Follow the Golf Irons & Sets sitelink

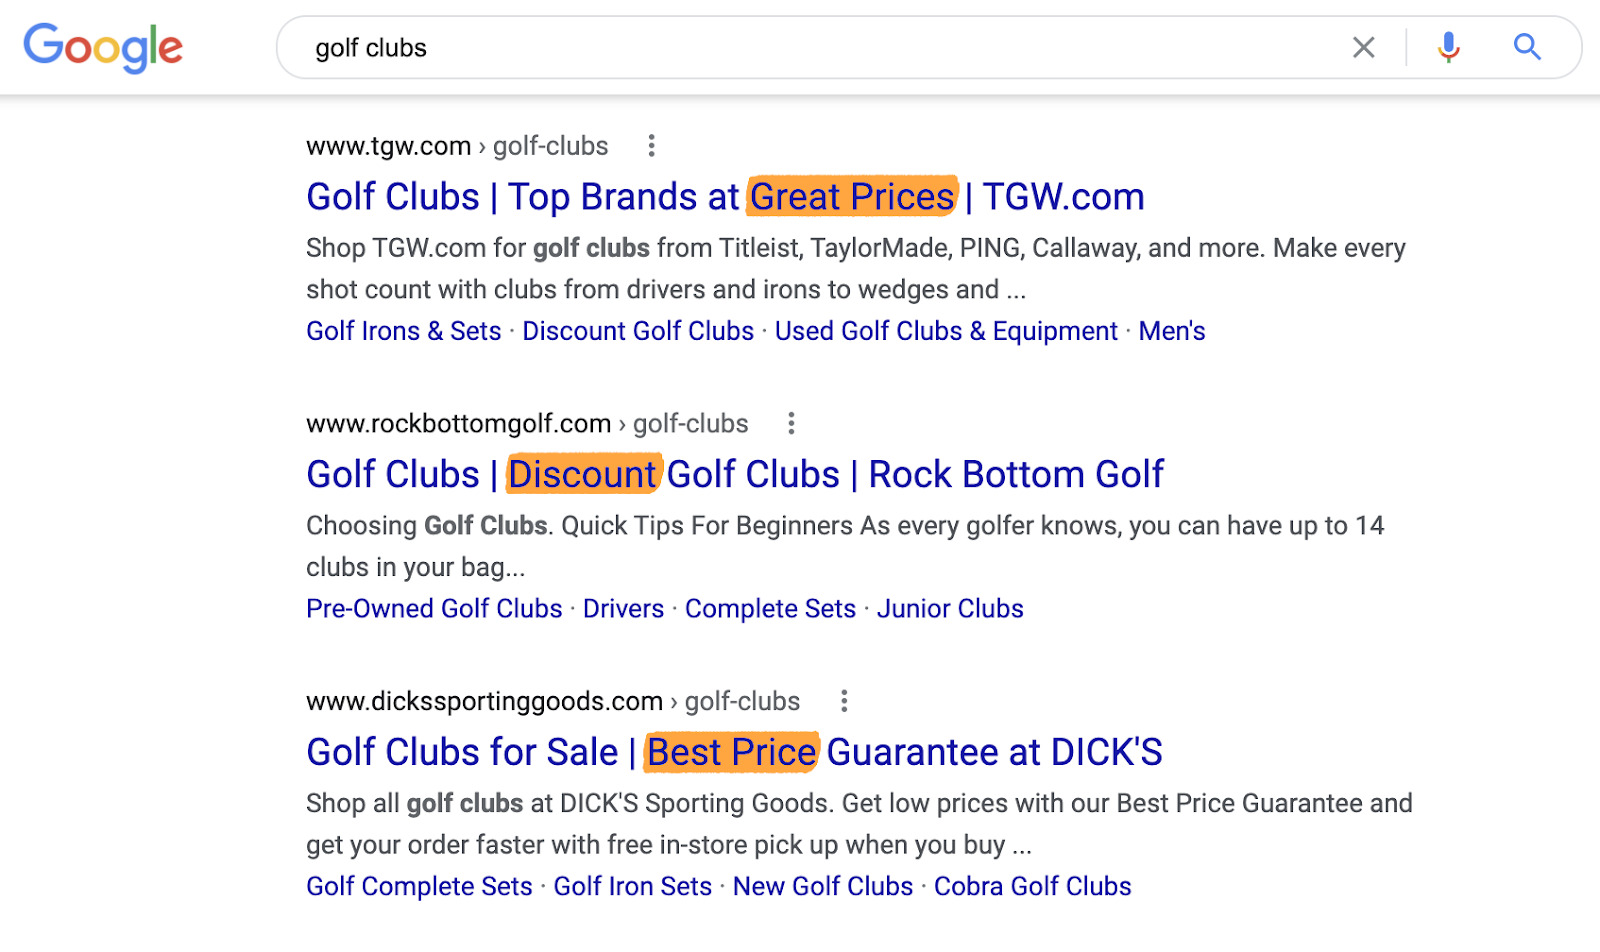[x=403, y=331]
